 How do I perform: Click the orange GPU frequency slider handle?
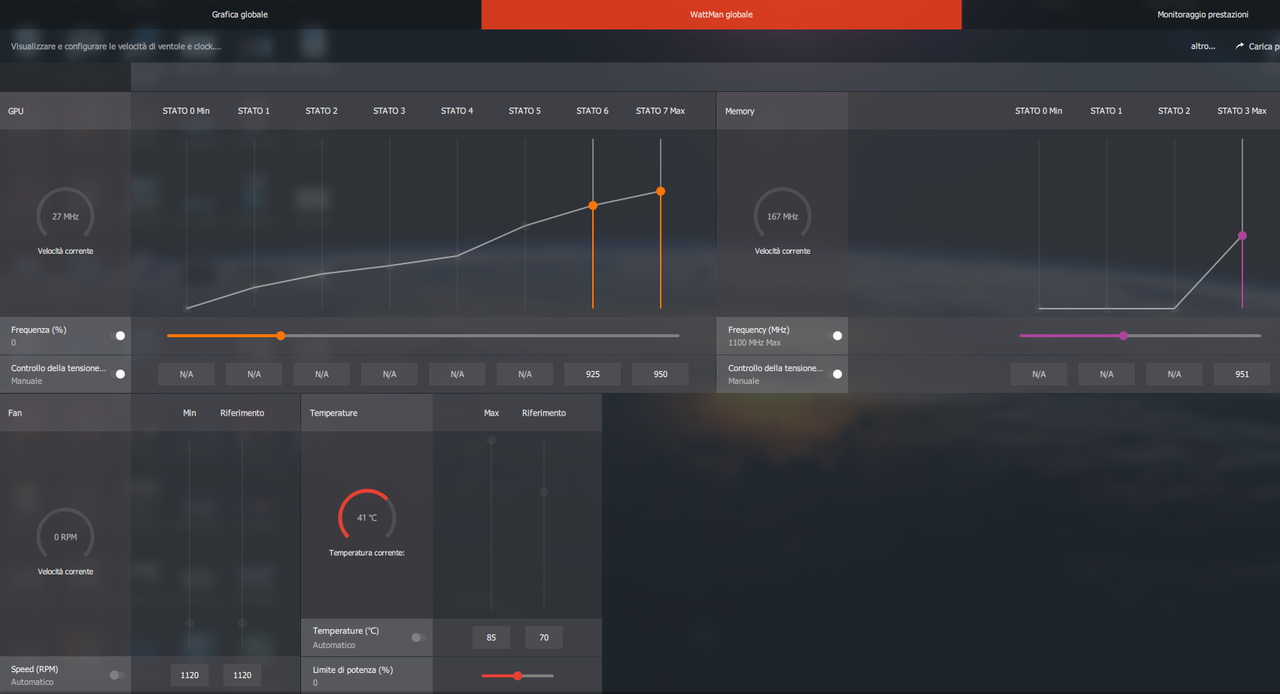coord(281,336)
